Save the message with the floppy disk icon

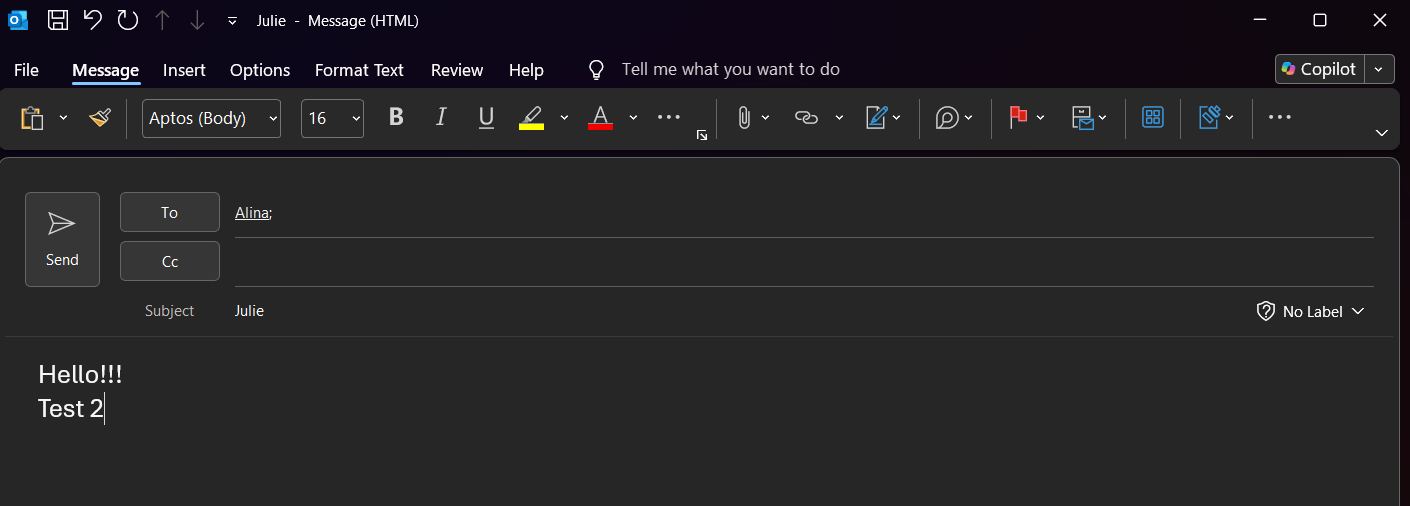tap(59, 20)
